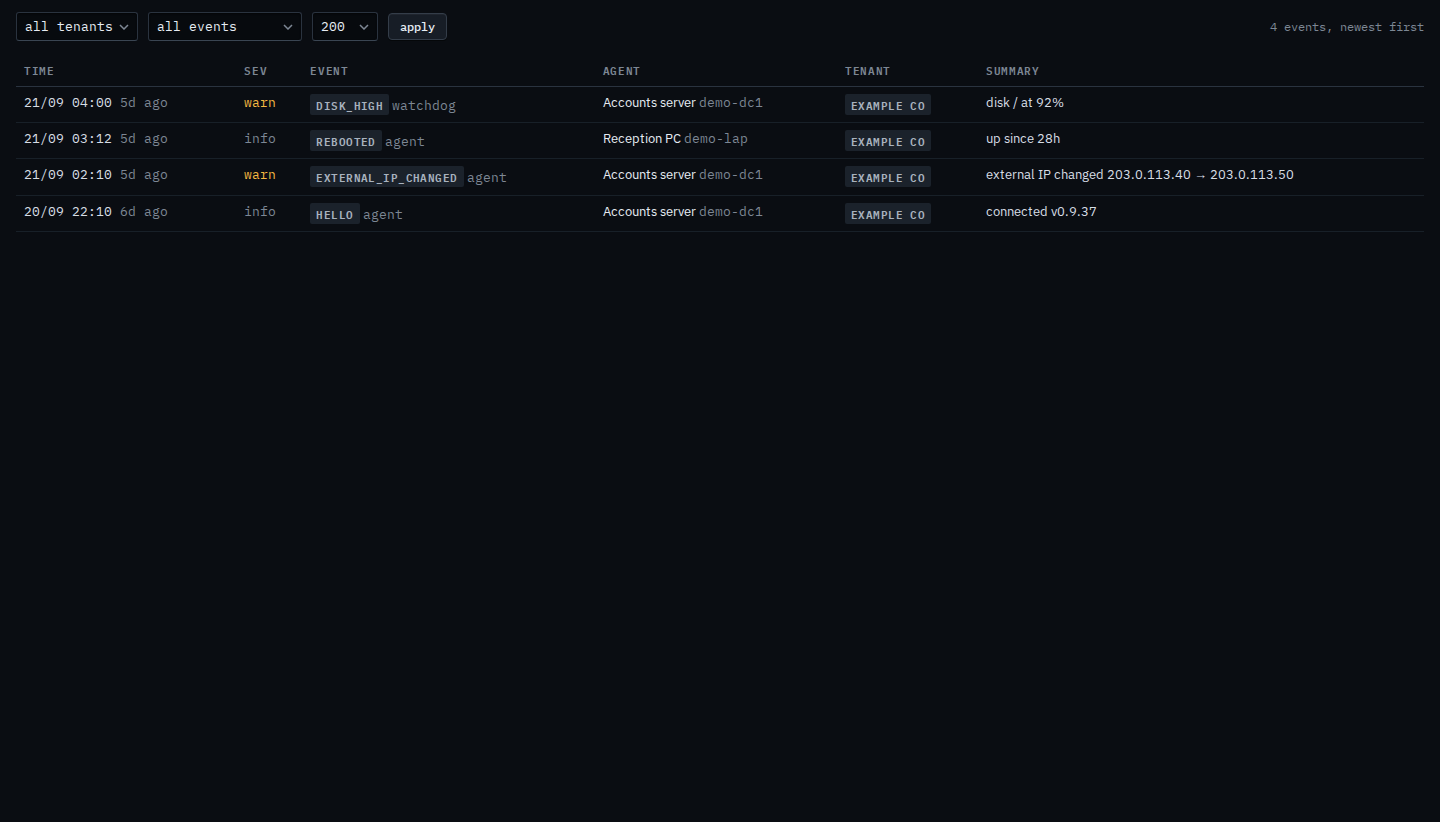Open the 200 limit dropdown

345,26
